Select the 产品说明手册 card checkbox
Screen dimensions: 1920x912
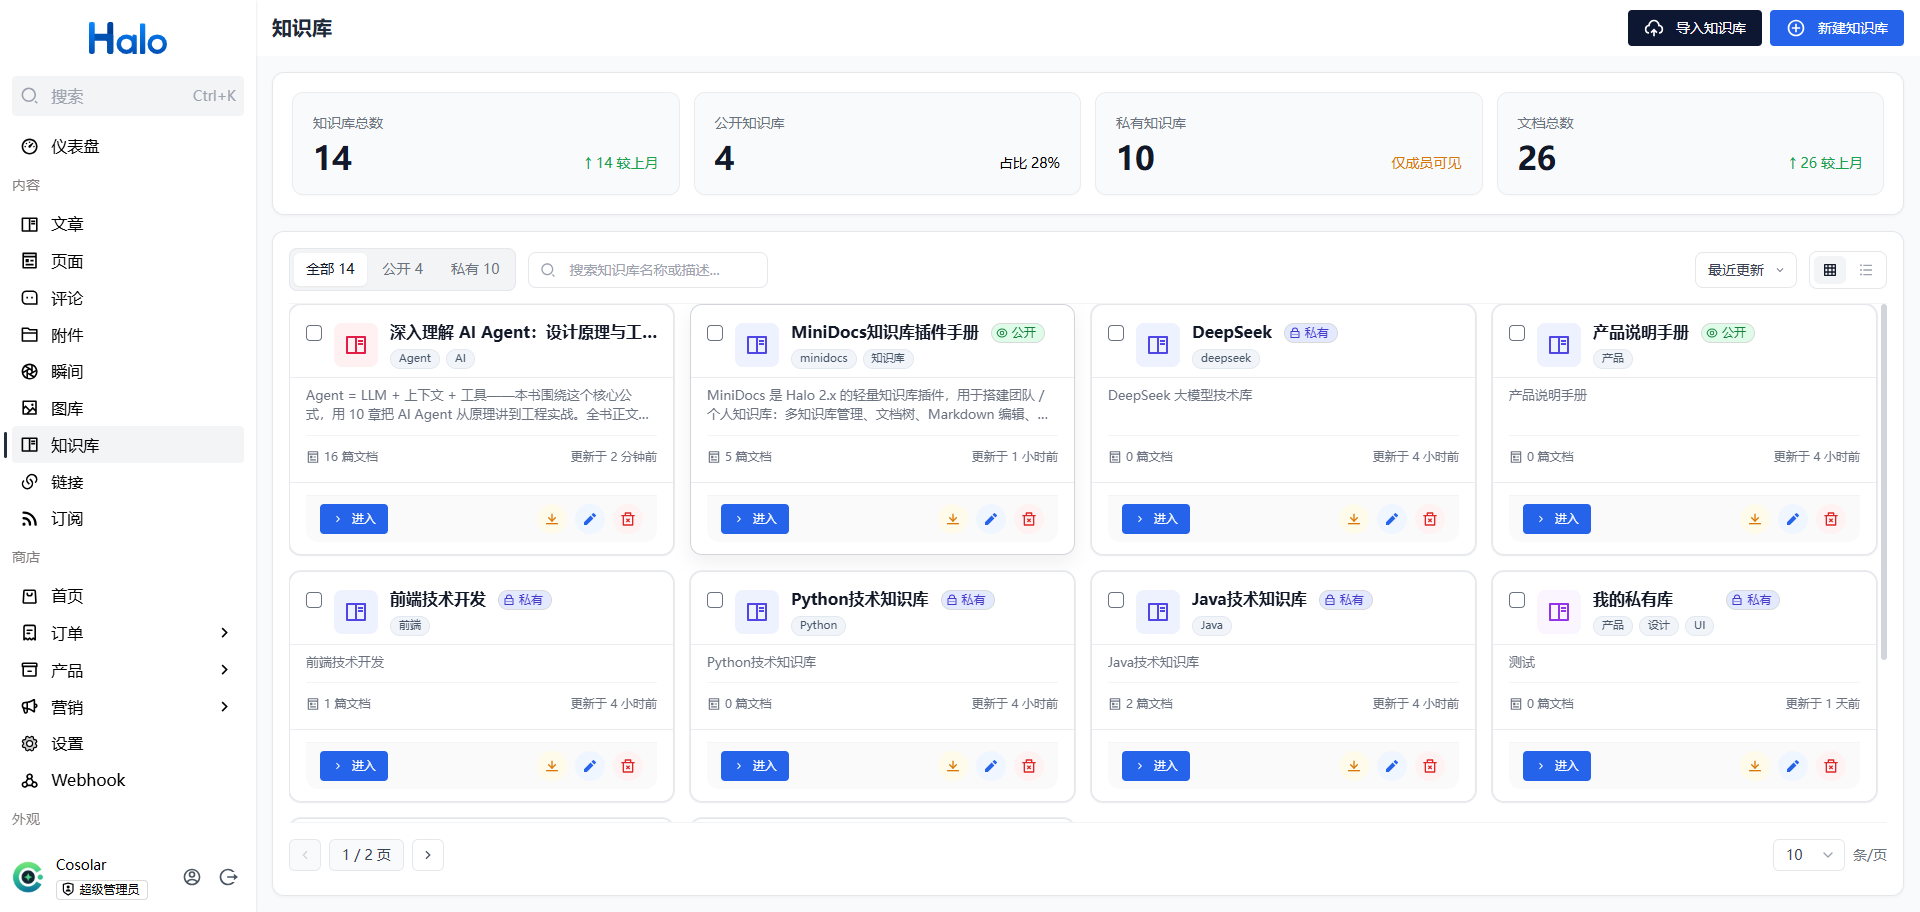coord(1517,333)
